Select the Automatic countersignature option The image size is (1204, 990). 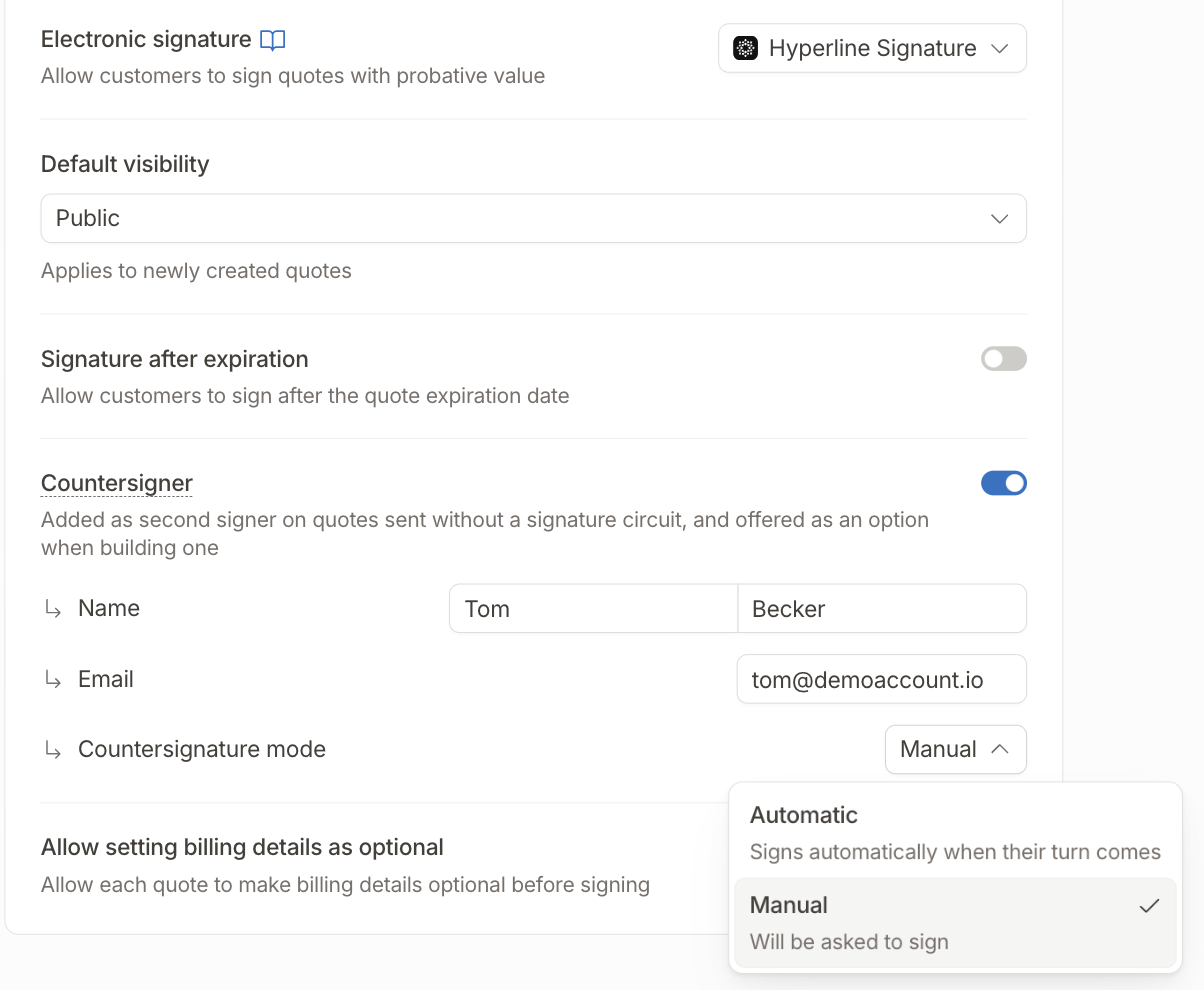click(955, 833)
